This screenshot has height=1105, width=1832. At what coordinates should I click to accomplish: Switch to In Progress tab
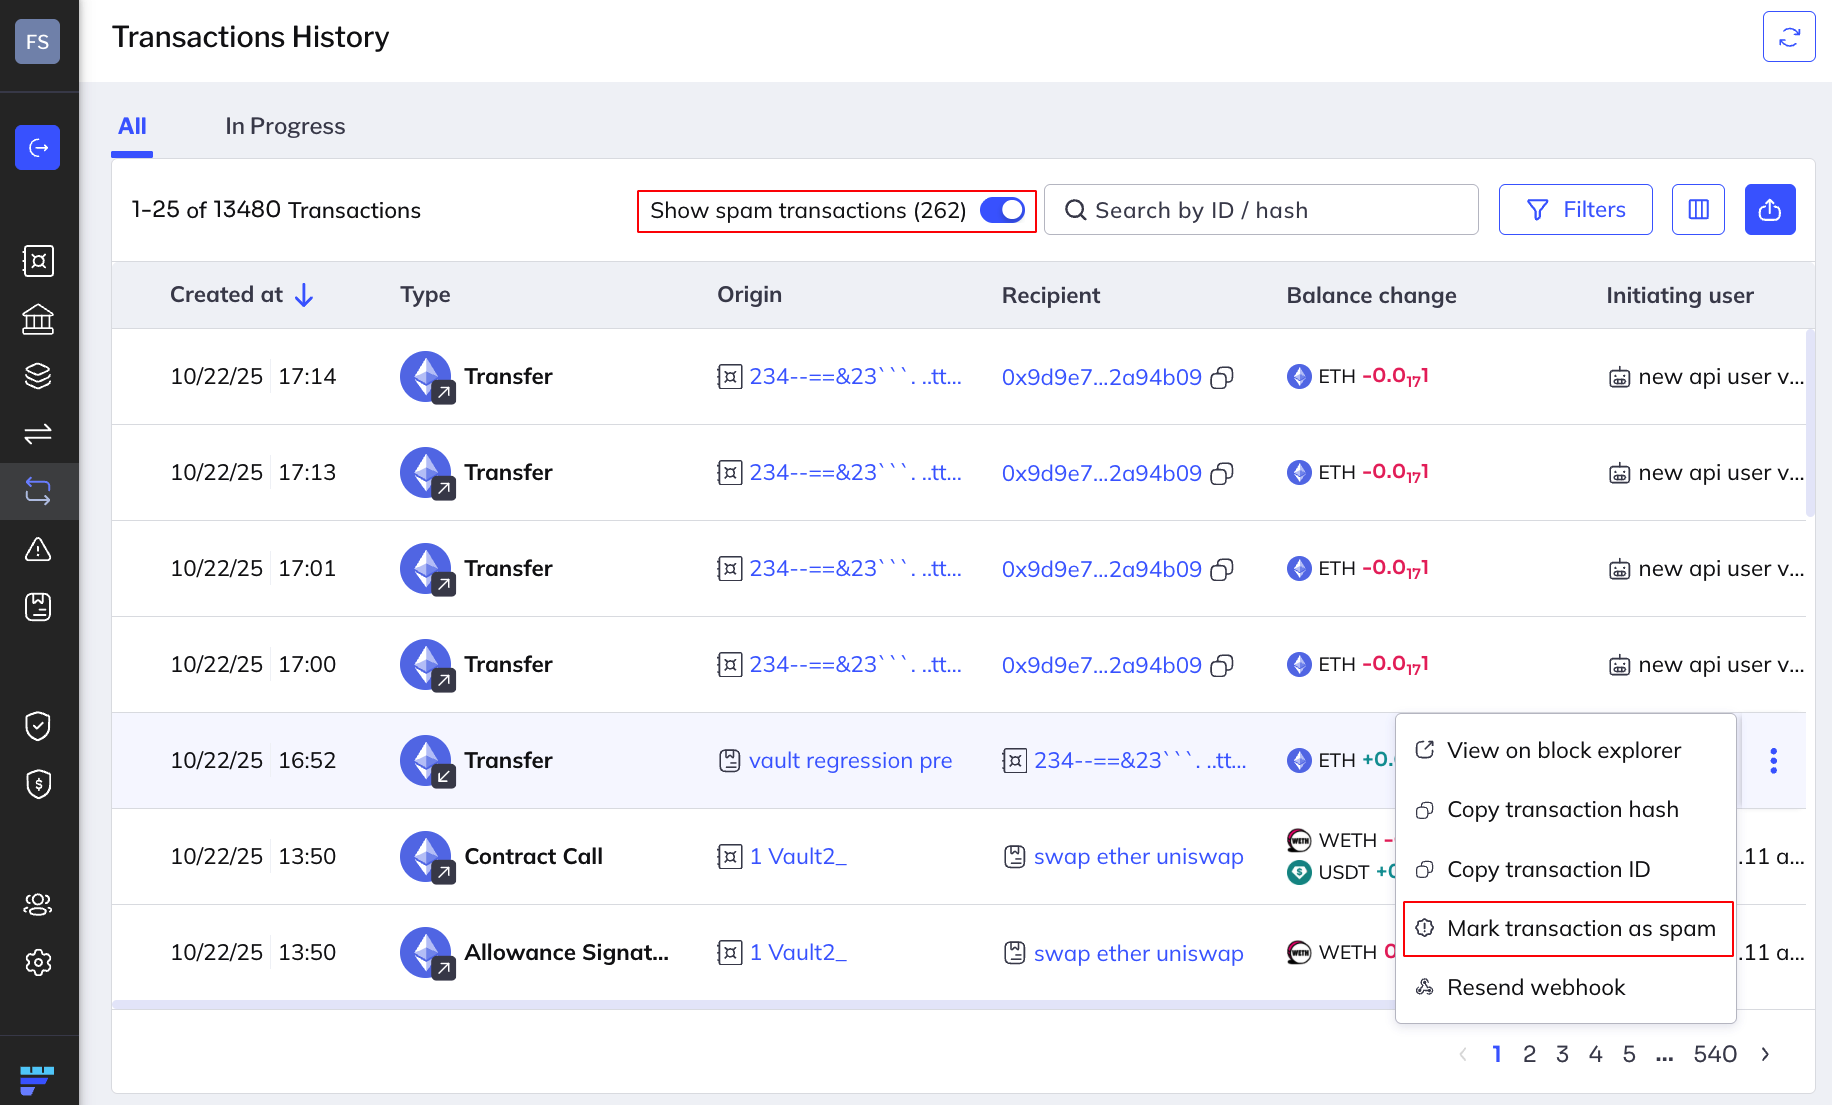pos(285,126)
